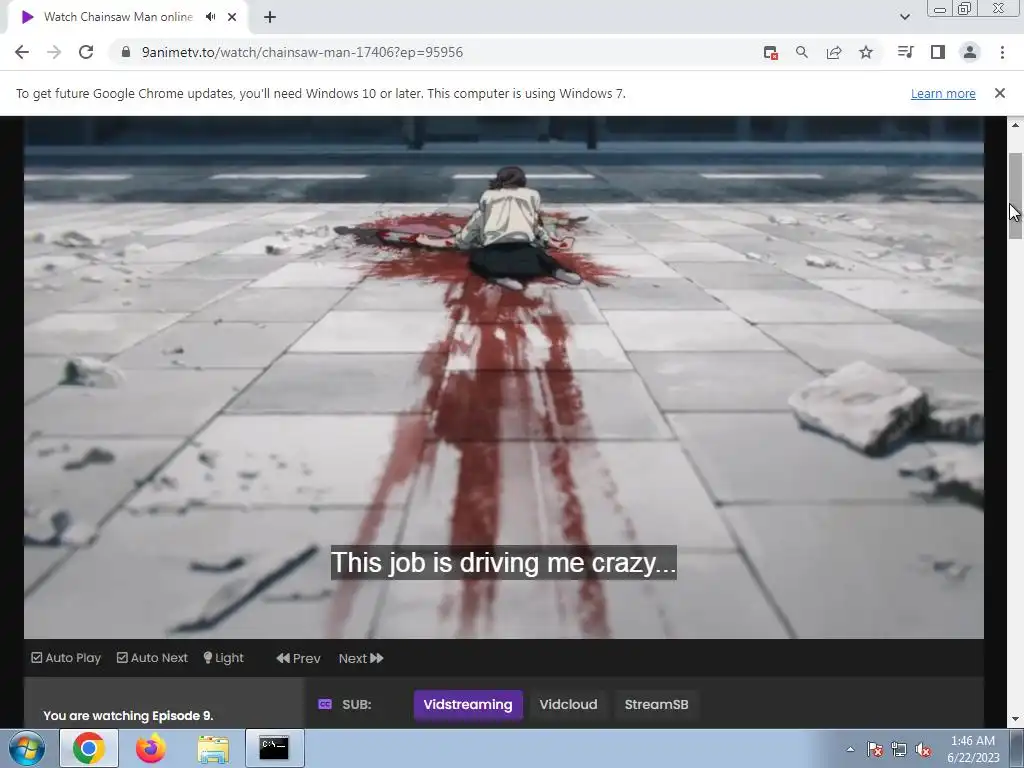Share this page icon
Viewport: 1024px width, 768px height.
[834, 52]
